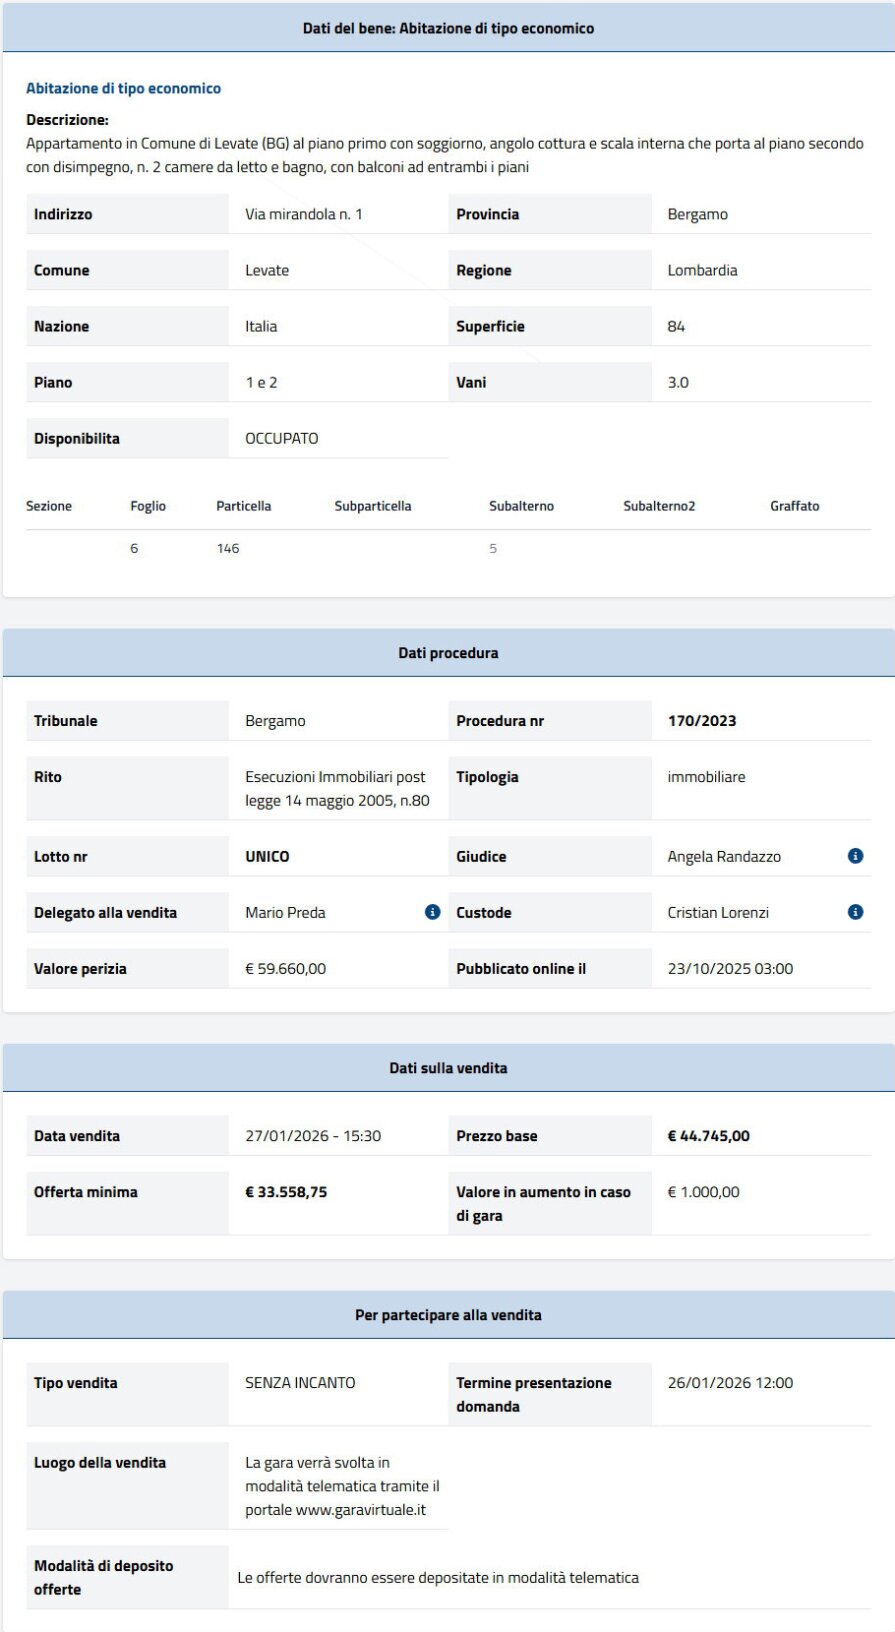Select the 'Foglio' column header

click(x=148, y=506)
